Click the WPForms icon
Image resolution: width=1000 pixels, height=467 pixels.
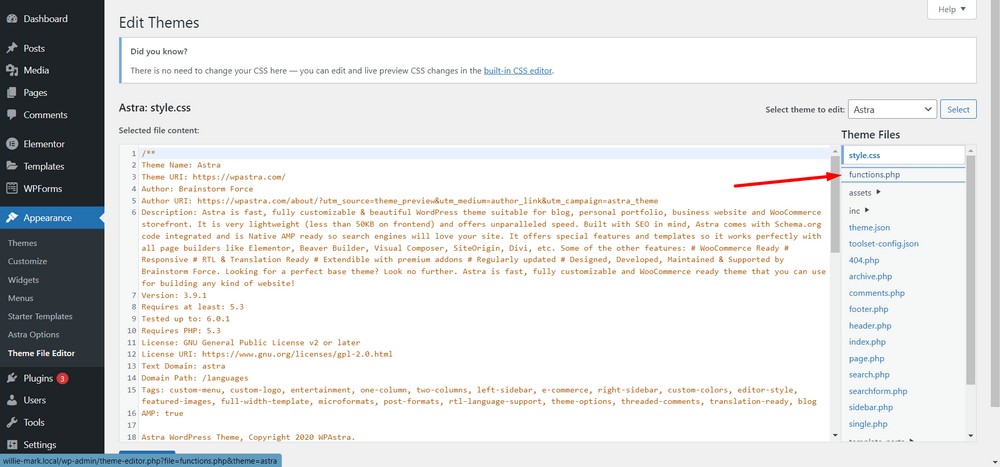click(x=11, y=189)
